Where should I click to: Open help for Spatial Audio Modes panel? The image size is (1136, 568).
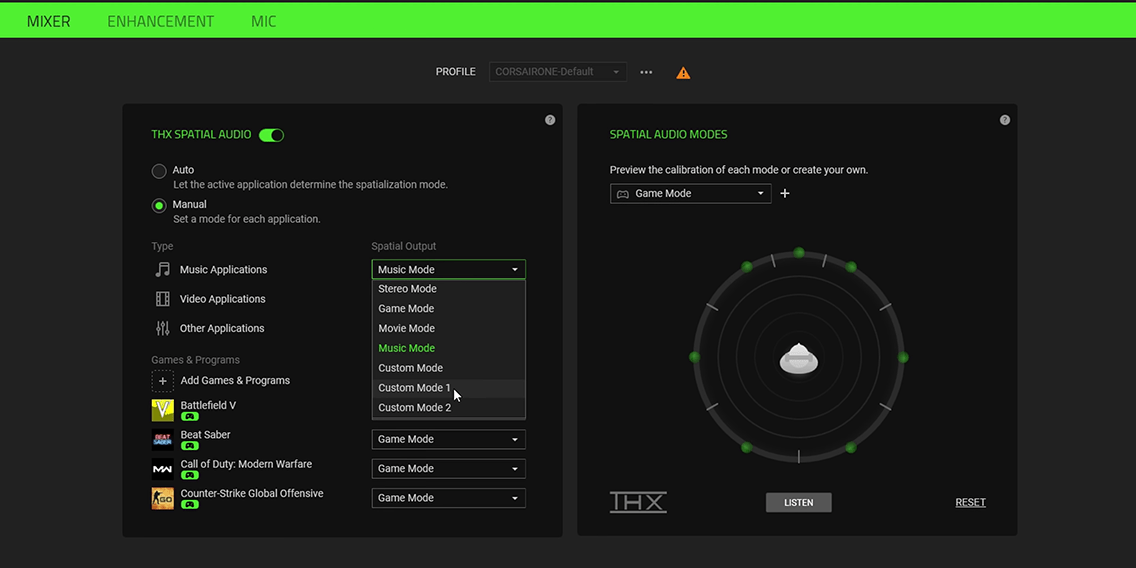pos(1005,120)
